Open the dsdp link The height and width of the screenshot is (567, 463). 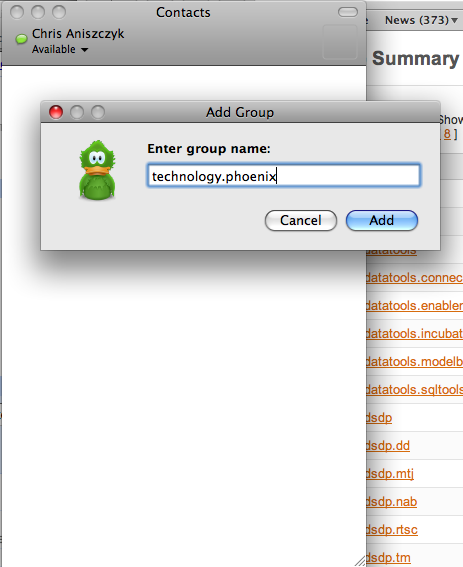coord(379,418)
